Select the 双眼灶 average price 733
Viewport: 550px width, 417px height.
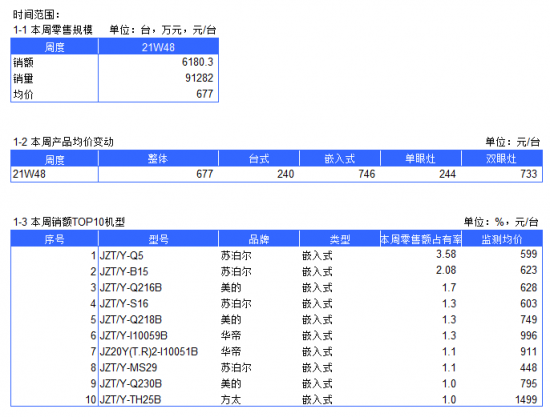click(x=529, y=174)
